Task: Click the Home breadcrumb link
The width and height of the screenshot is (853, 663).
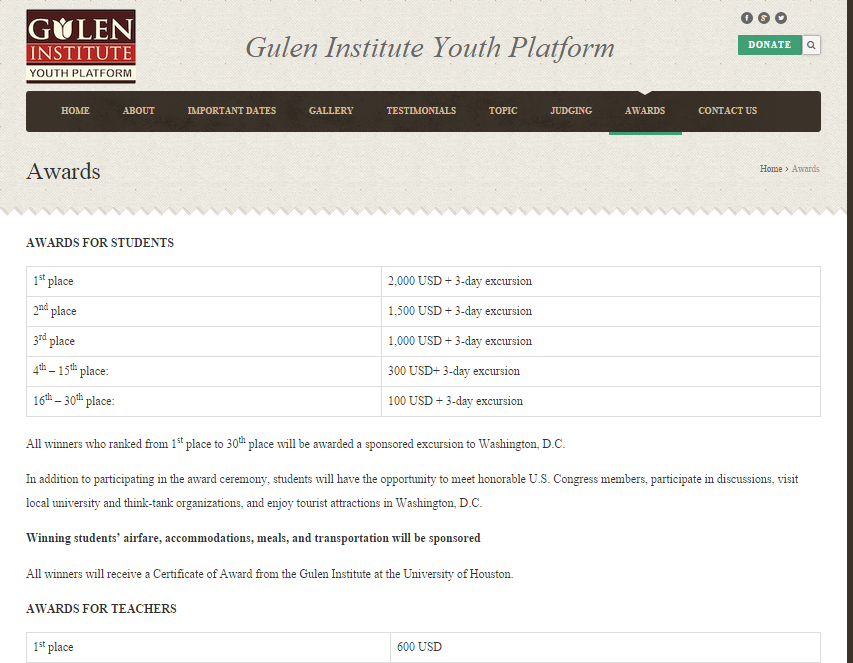Action: click(770, 169)
